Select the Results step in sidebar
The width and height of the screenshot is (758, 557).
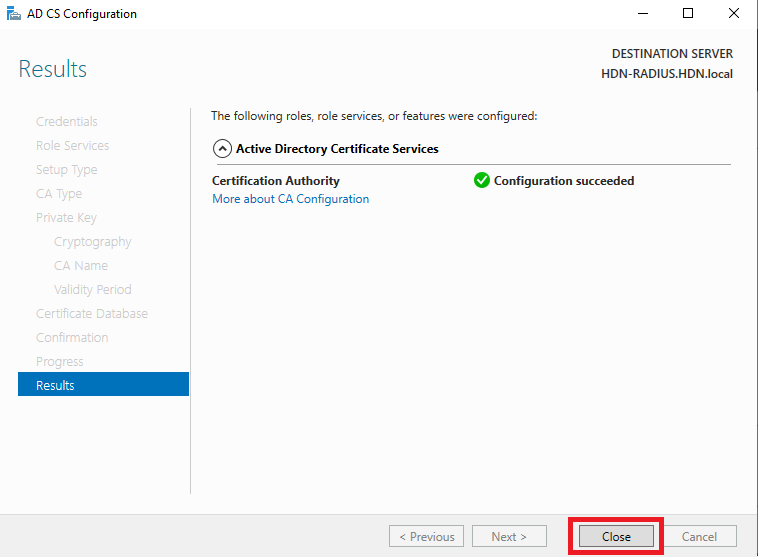pos(103,384)
